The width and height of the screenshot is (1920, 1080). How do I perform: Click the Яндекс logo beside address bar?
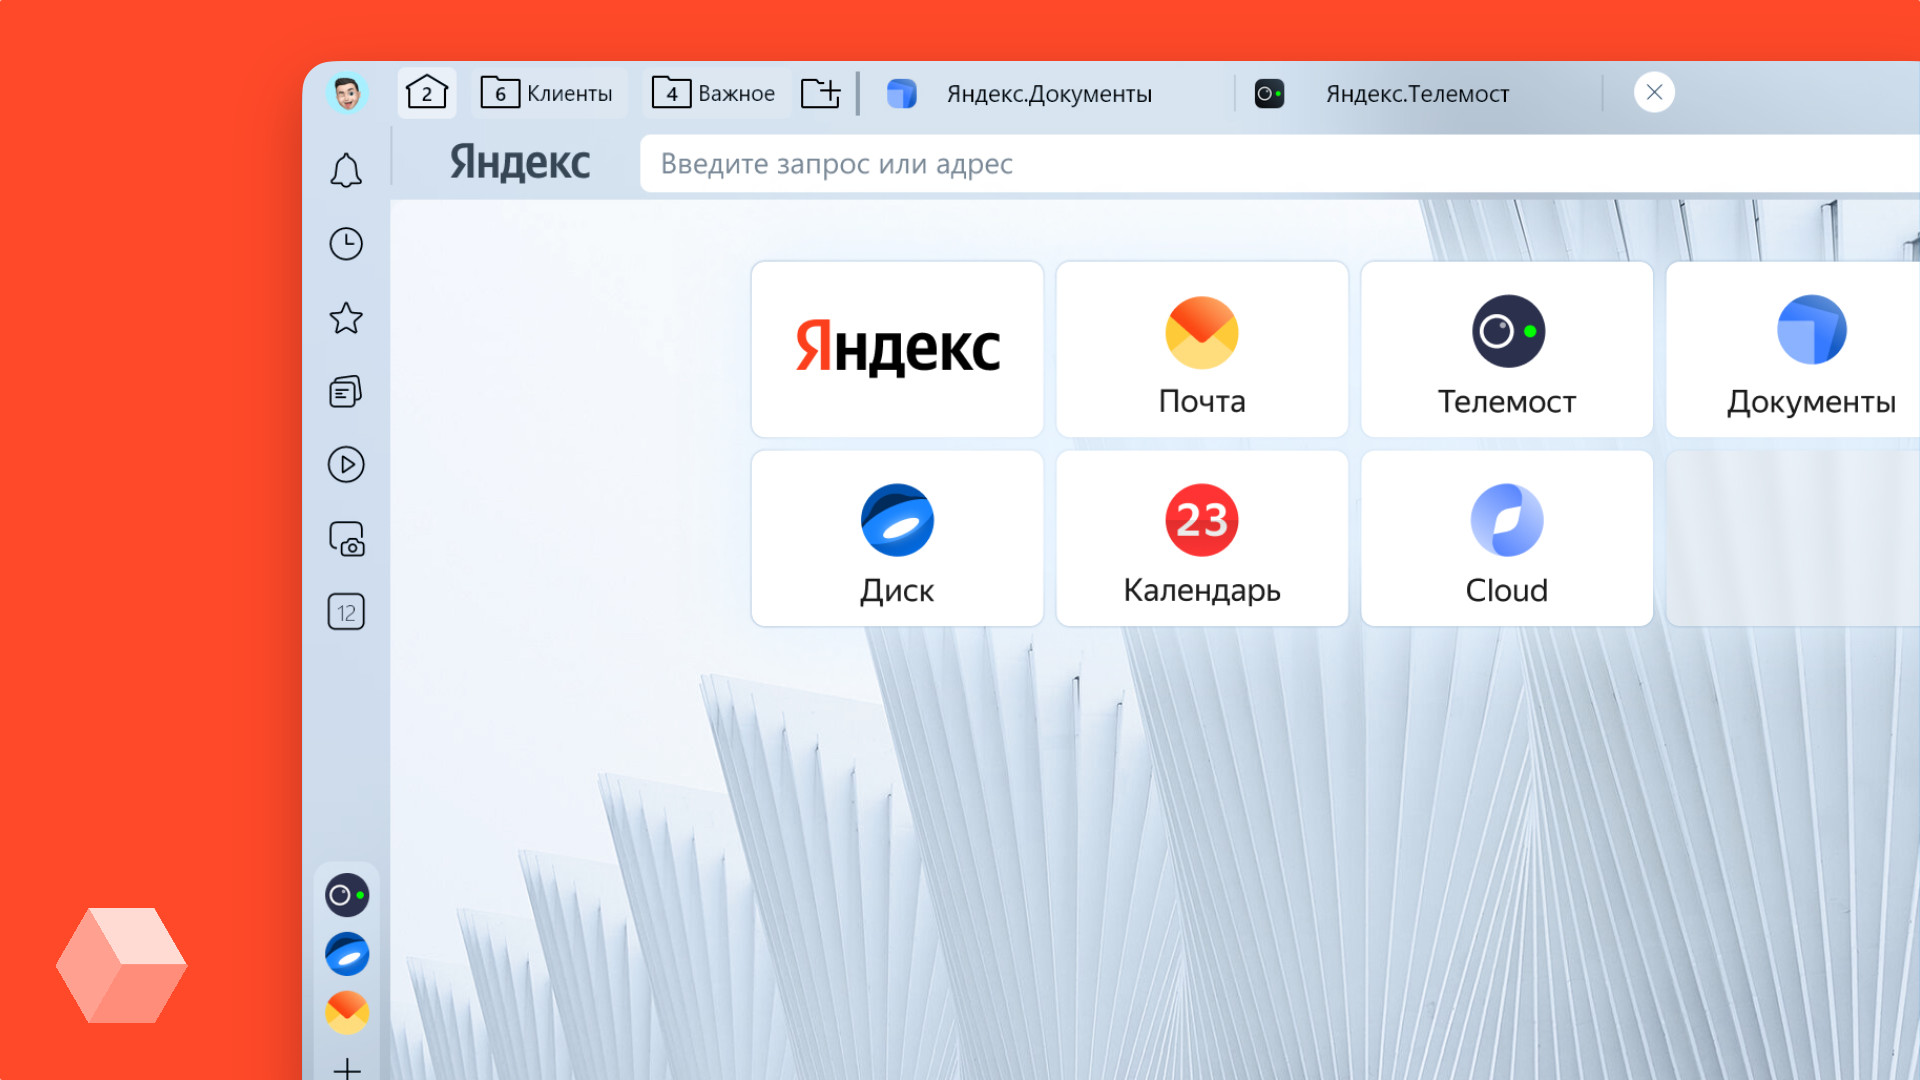coord(520,163)
